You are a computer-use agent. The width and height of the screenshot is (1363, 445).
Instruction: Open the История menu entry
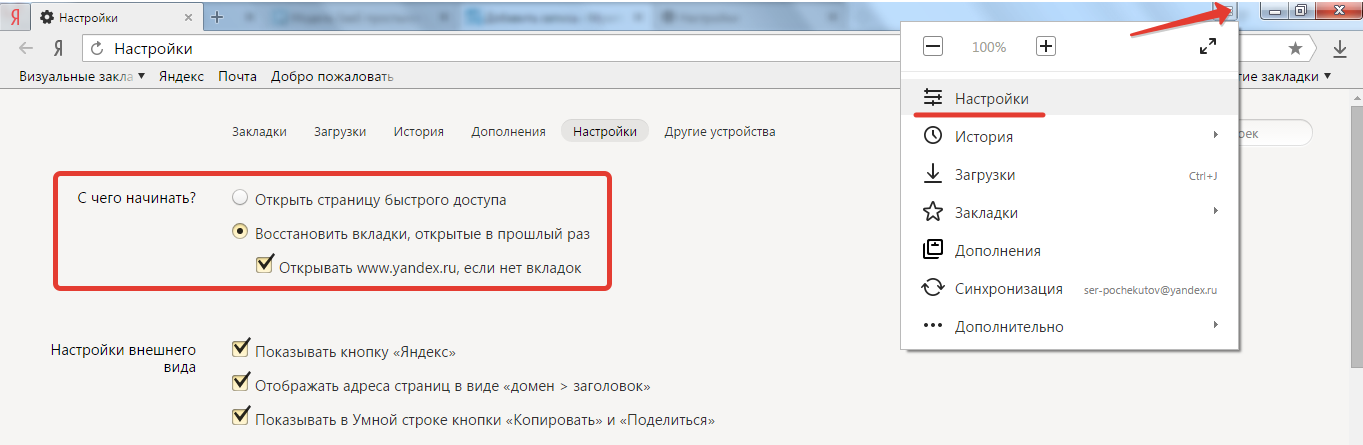[1070, 136]
